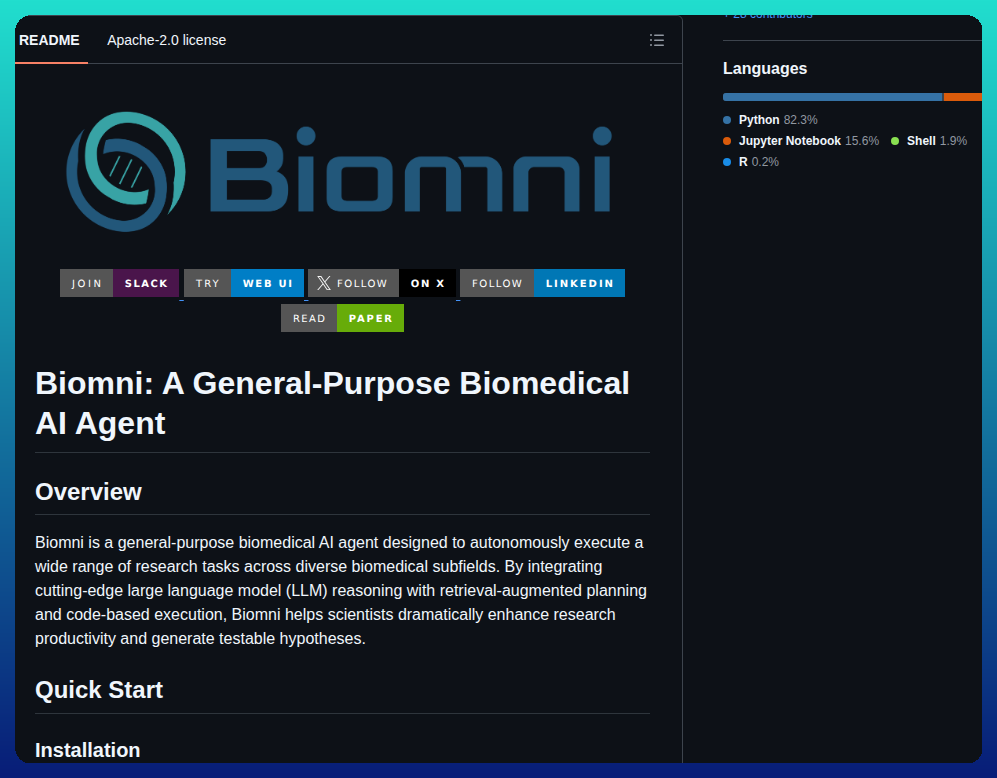Open the Try Web UI badge

(x=244, y=283)
